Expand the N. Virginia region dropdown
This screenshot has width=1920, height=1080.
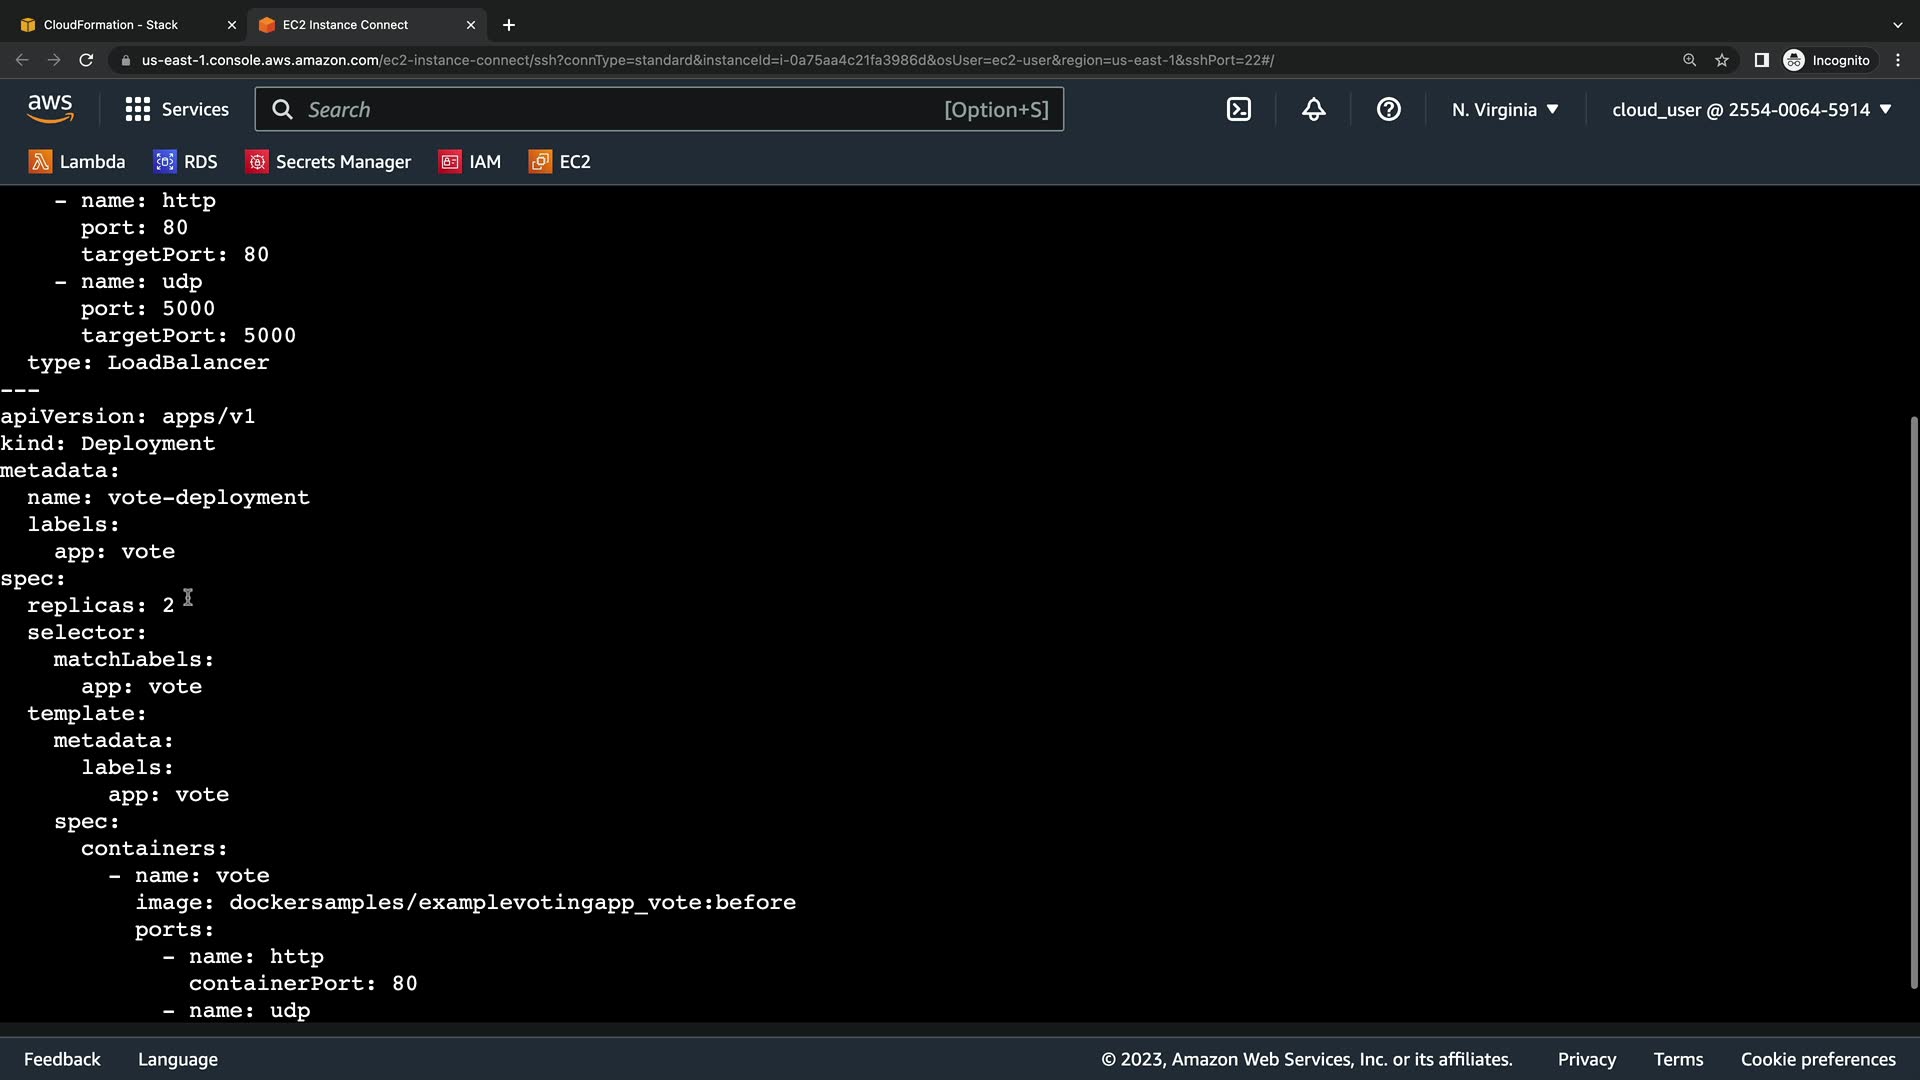click(1505, 110)
